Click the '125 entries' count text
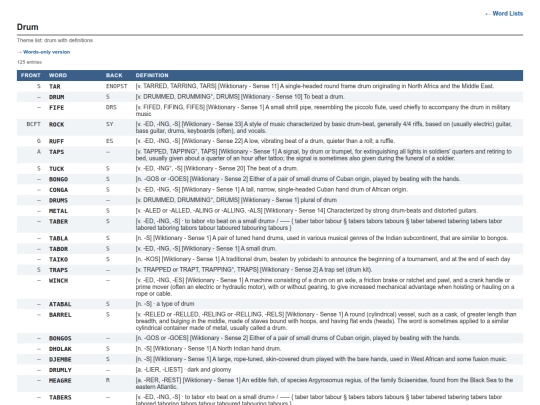This screenshot has width=540, height=405. pos(29,62)
